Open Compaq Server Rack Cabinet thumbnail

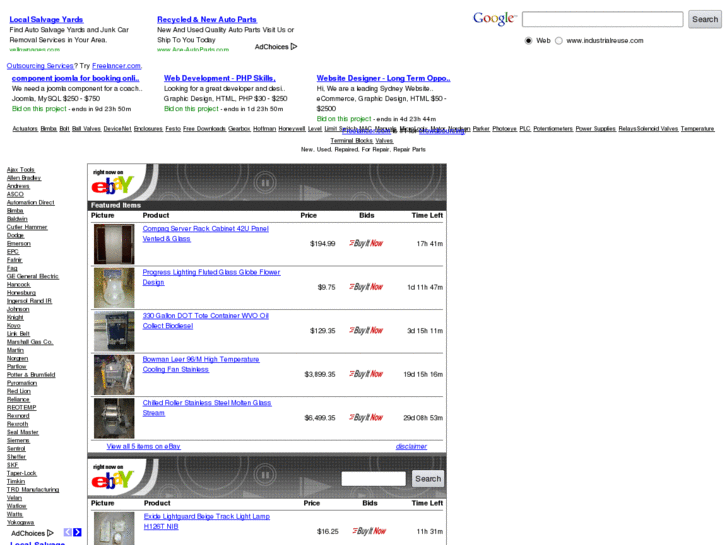114,244
